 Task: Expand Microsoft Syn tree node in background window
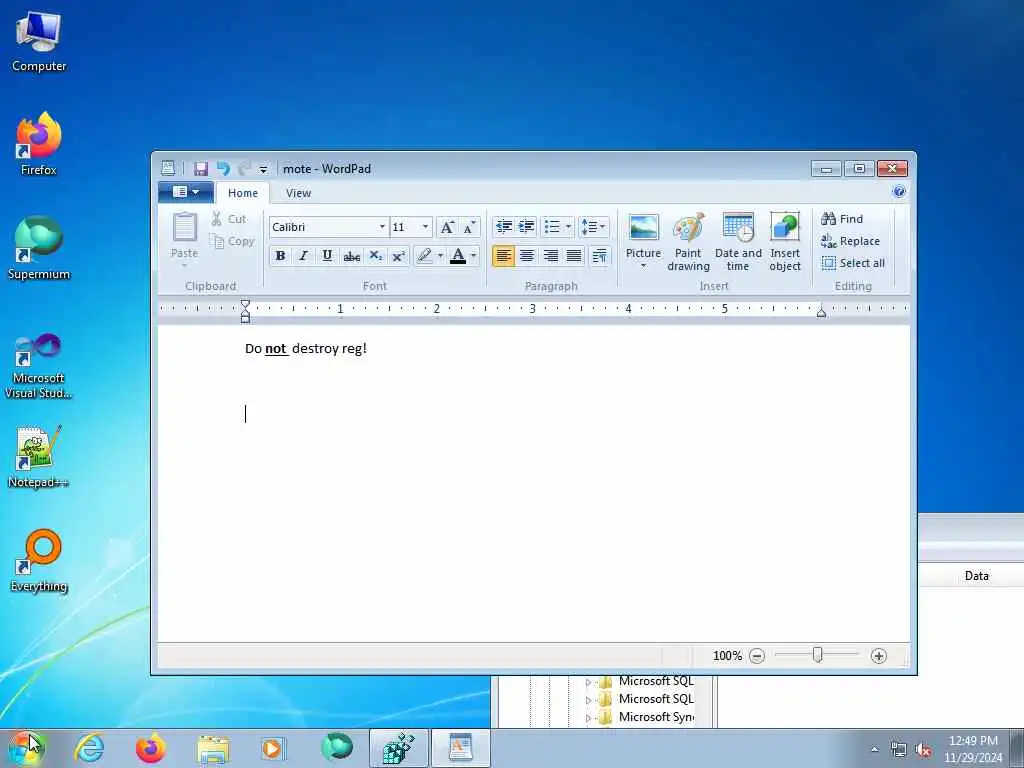tap(588, 718)
